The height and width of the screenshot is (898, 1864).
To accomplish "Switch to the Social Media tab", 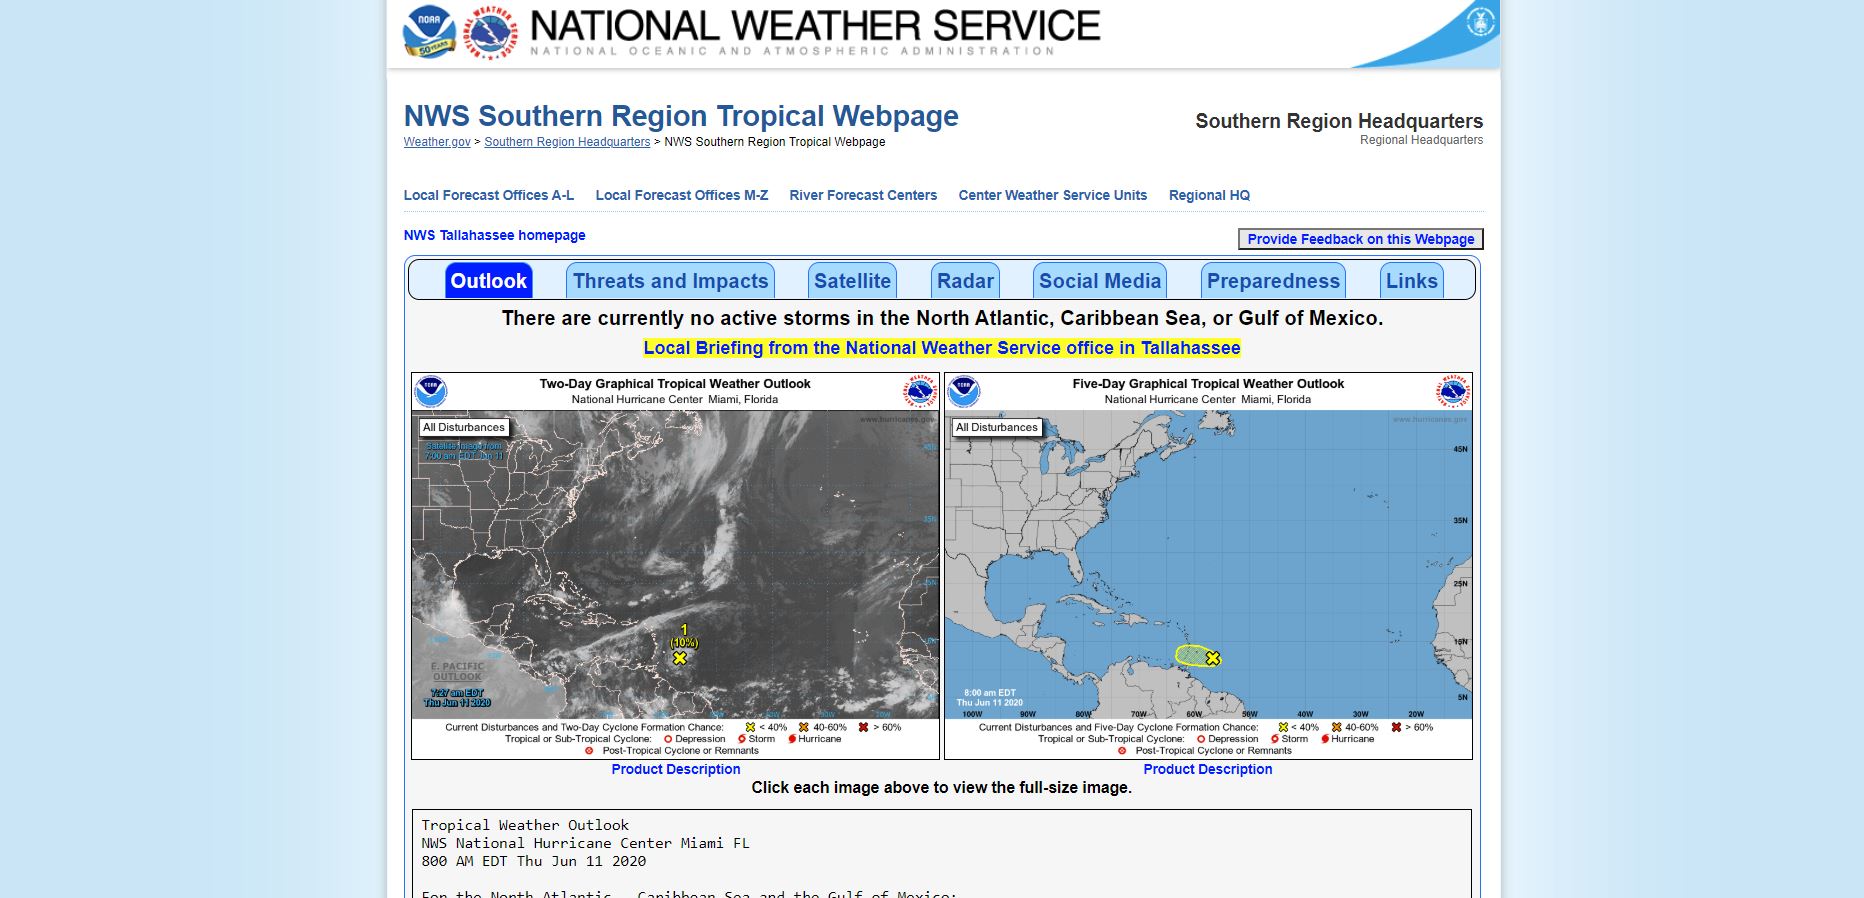I will point(1100,281).
